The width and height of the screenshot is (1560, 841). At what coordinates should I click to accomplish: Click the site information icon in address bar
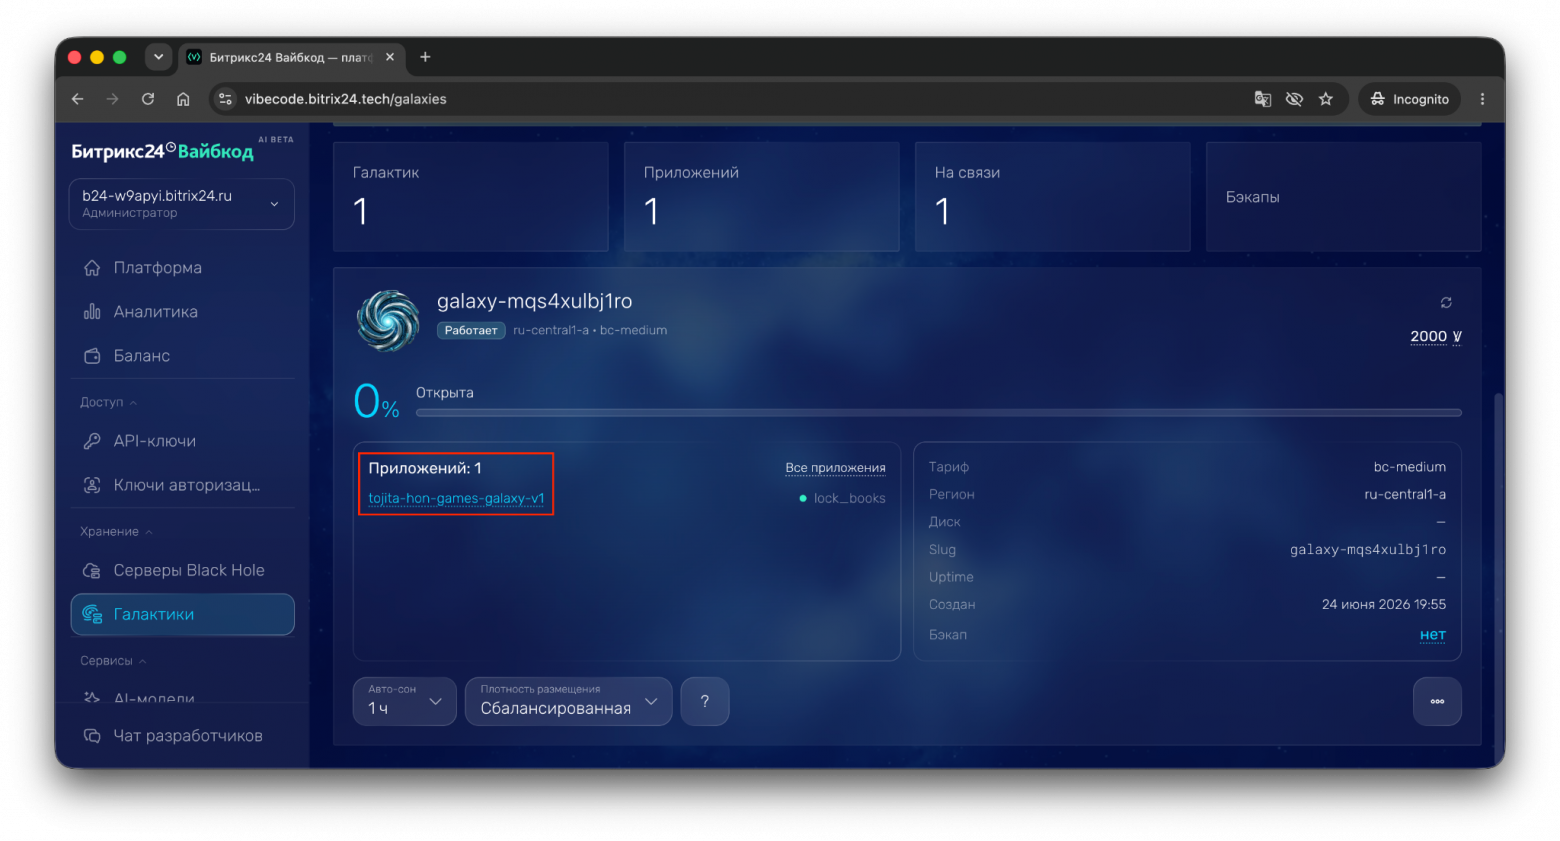point(226,99)
